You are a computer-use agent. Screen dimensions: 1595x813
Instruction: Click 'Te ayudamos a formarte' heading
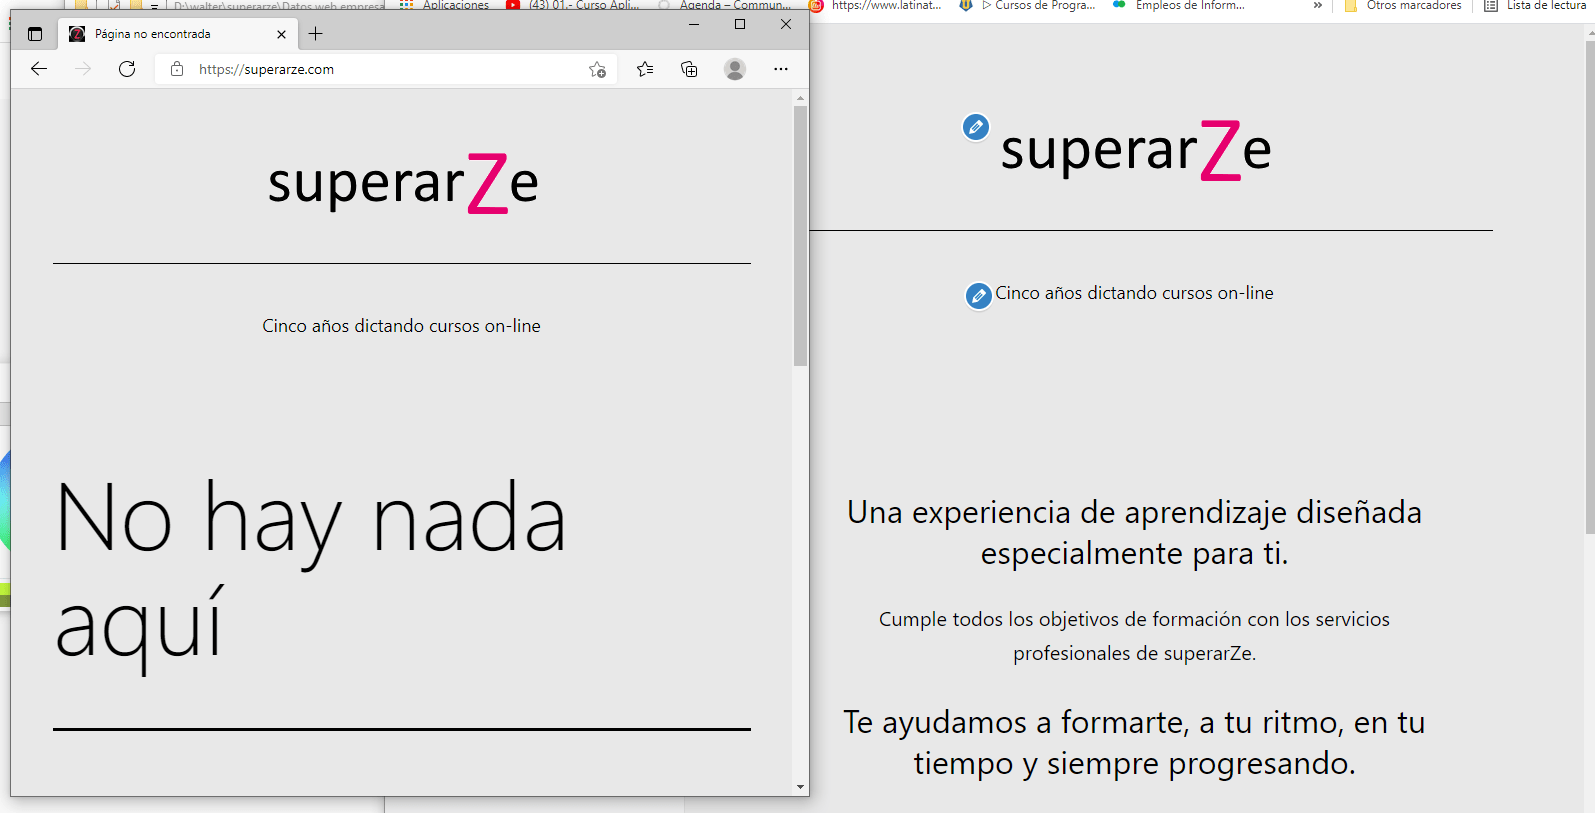(1134, 742)
